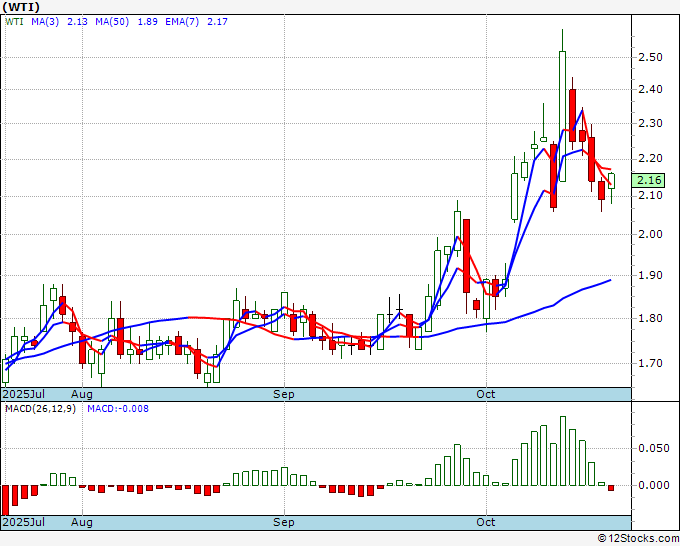The height and width of the screenshot is (546, 680).
Task: Click the current price tag 2.16
Action: (x=648, y=180)
